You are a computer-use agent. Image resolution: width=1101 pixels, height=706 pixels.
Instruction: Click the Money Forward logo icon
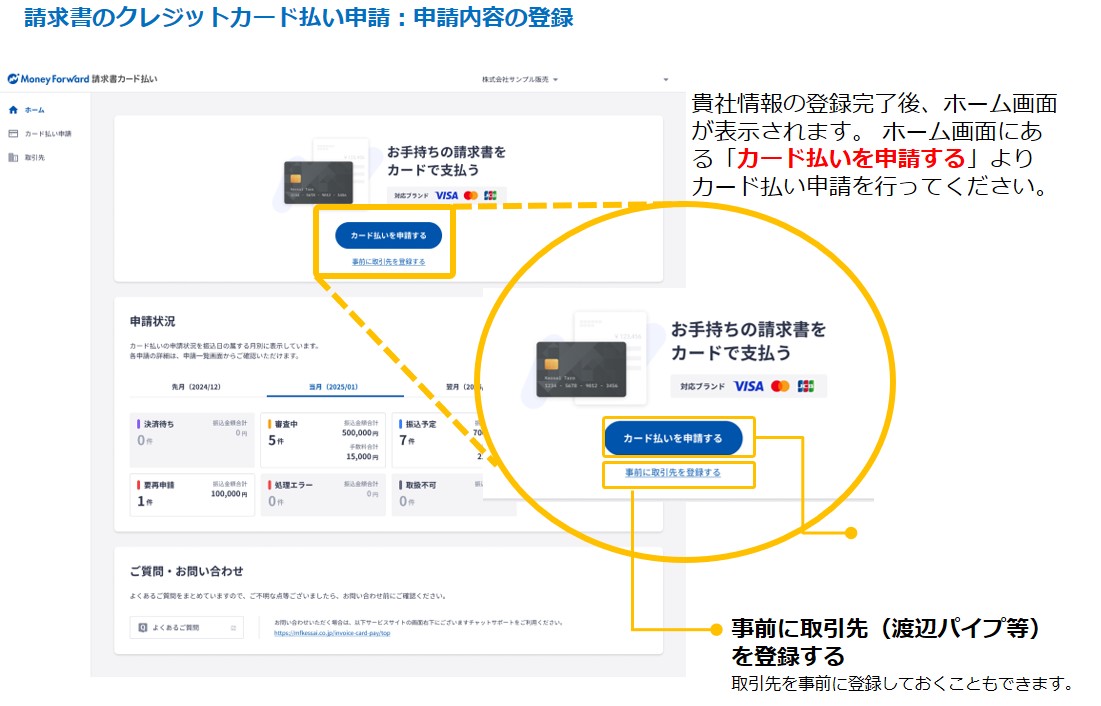tap(13, 79)
